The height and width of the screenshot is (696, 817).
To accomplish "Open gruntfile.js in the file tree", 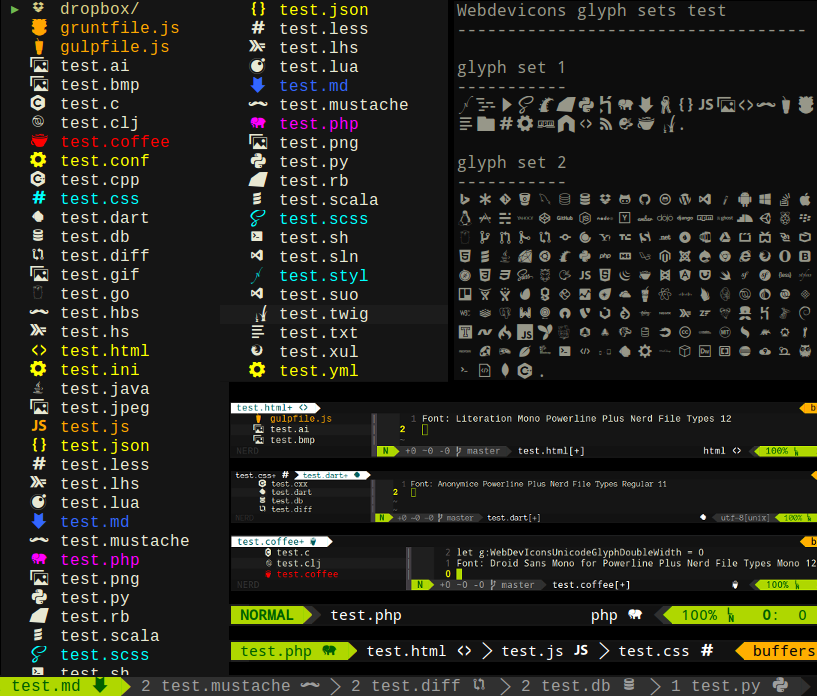I will pos(120,28).
